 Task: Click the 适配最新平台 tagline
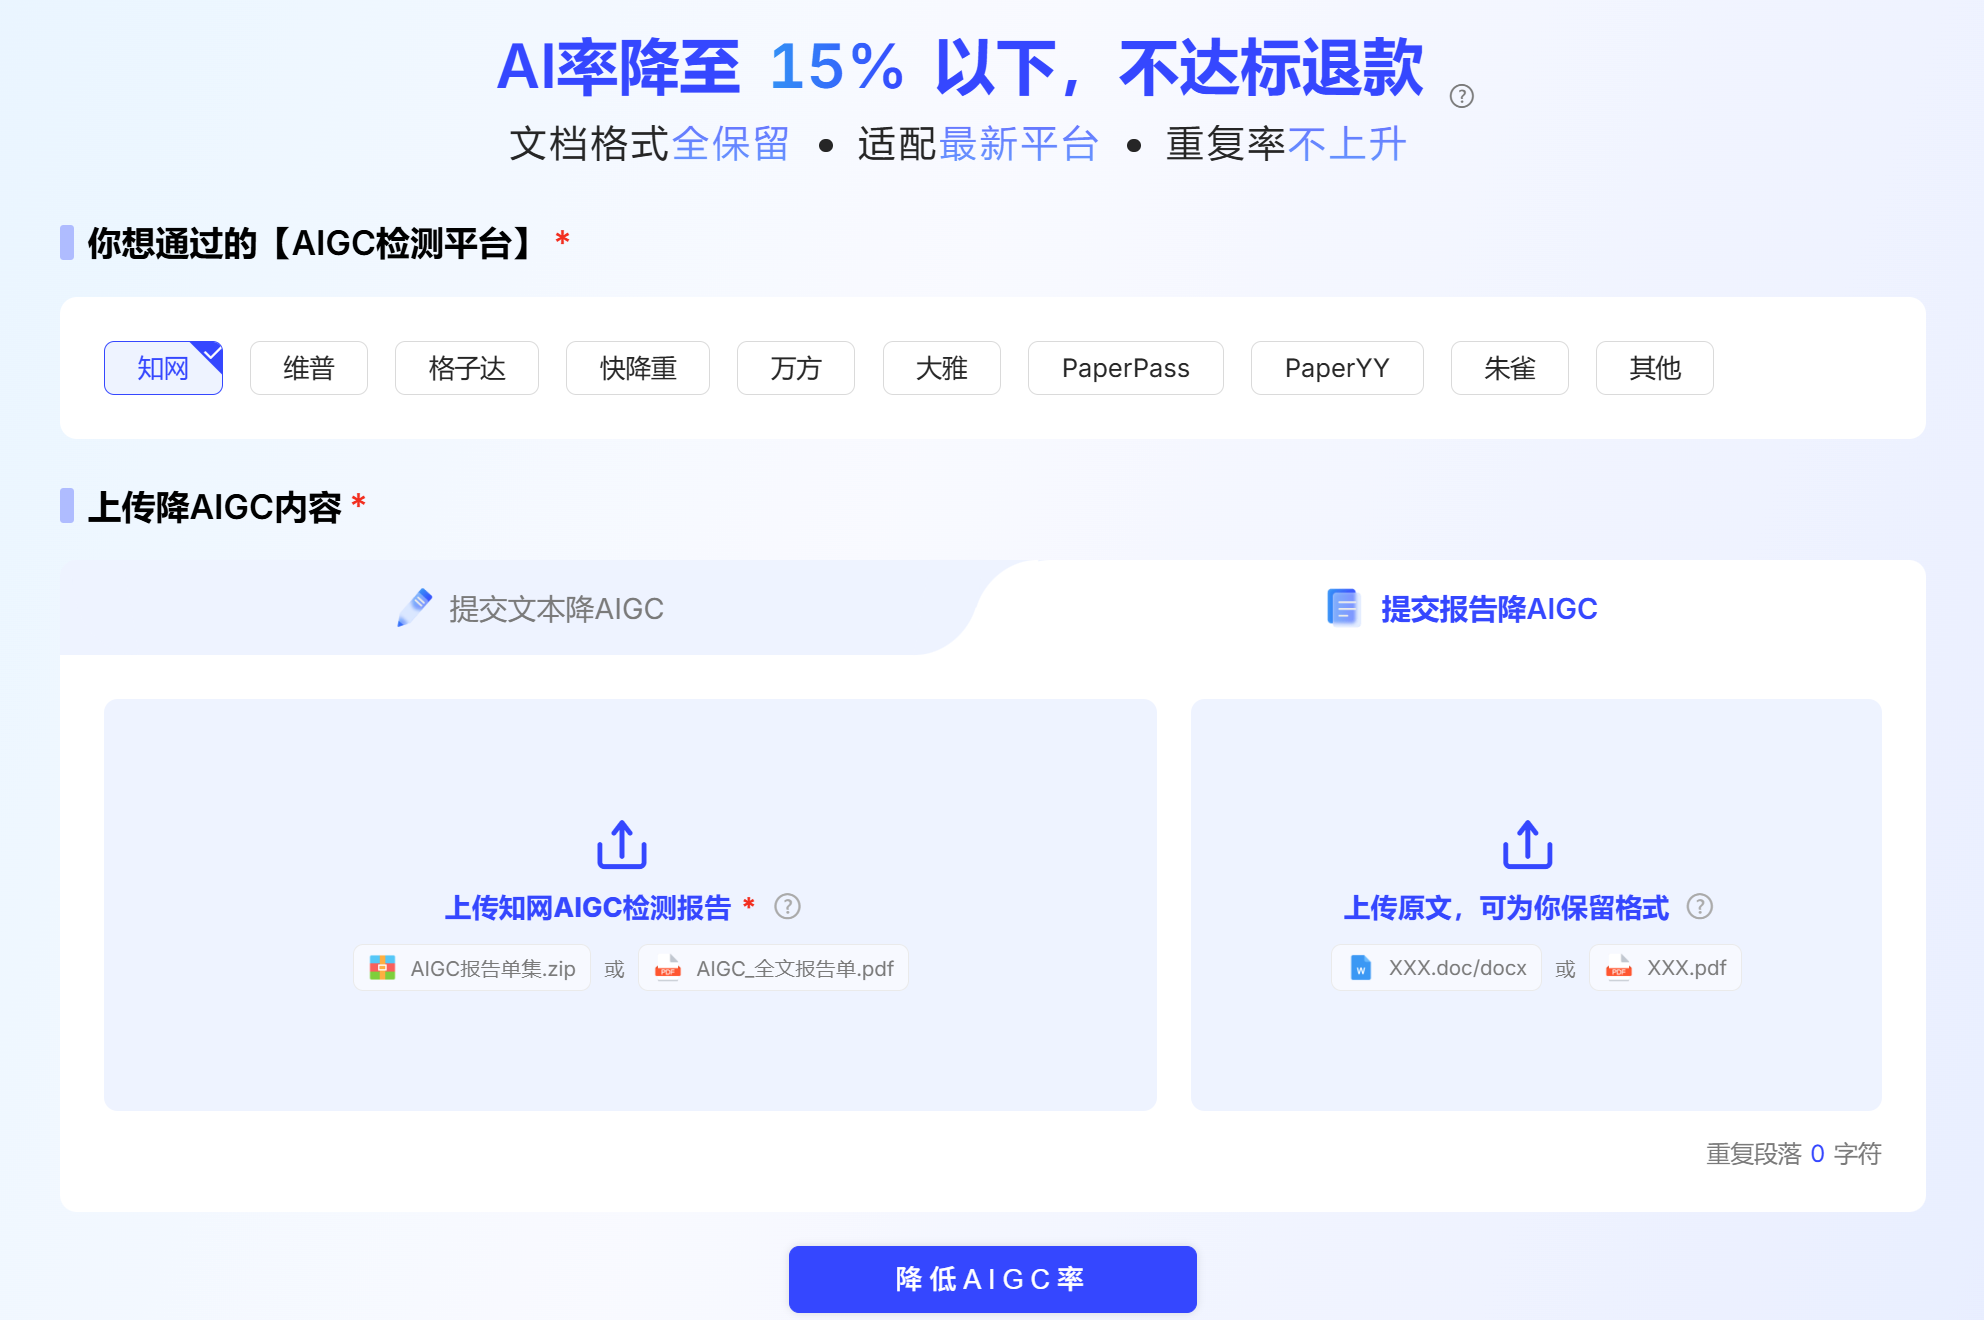click(978, 144)
